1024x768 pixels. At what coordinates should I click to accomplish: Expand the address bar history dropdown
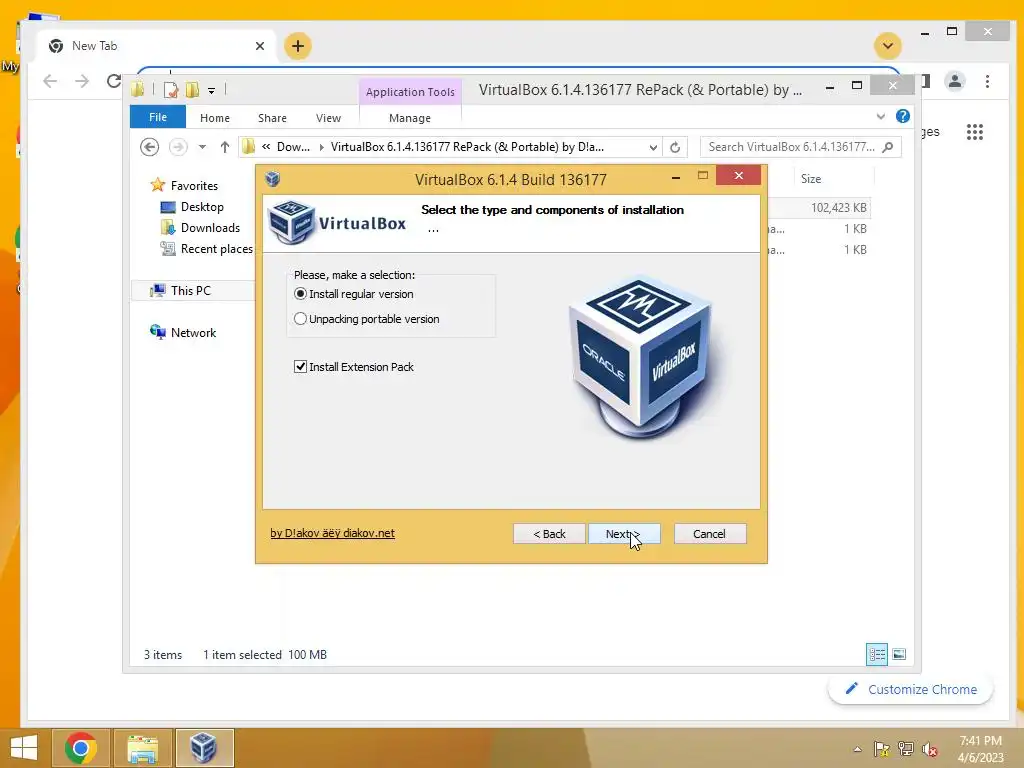(x=653, y=148)
